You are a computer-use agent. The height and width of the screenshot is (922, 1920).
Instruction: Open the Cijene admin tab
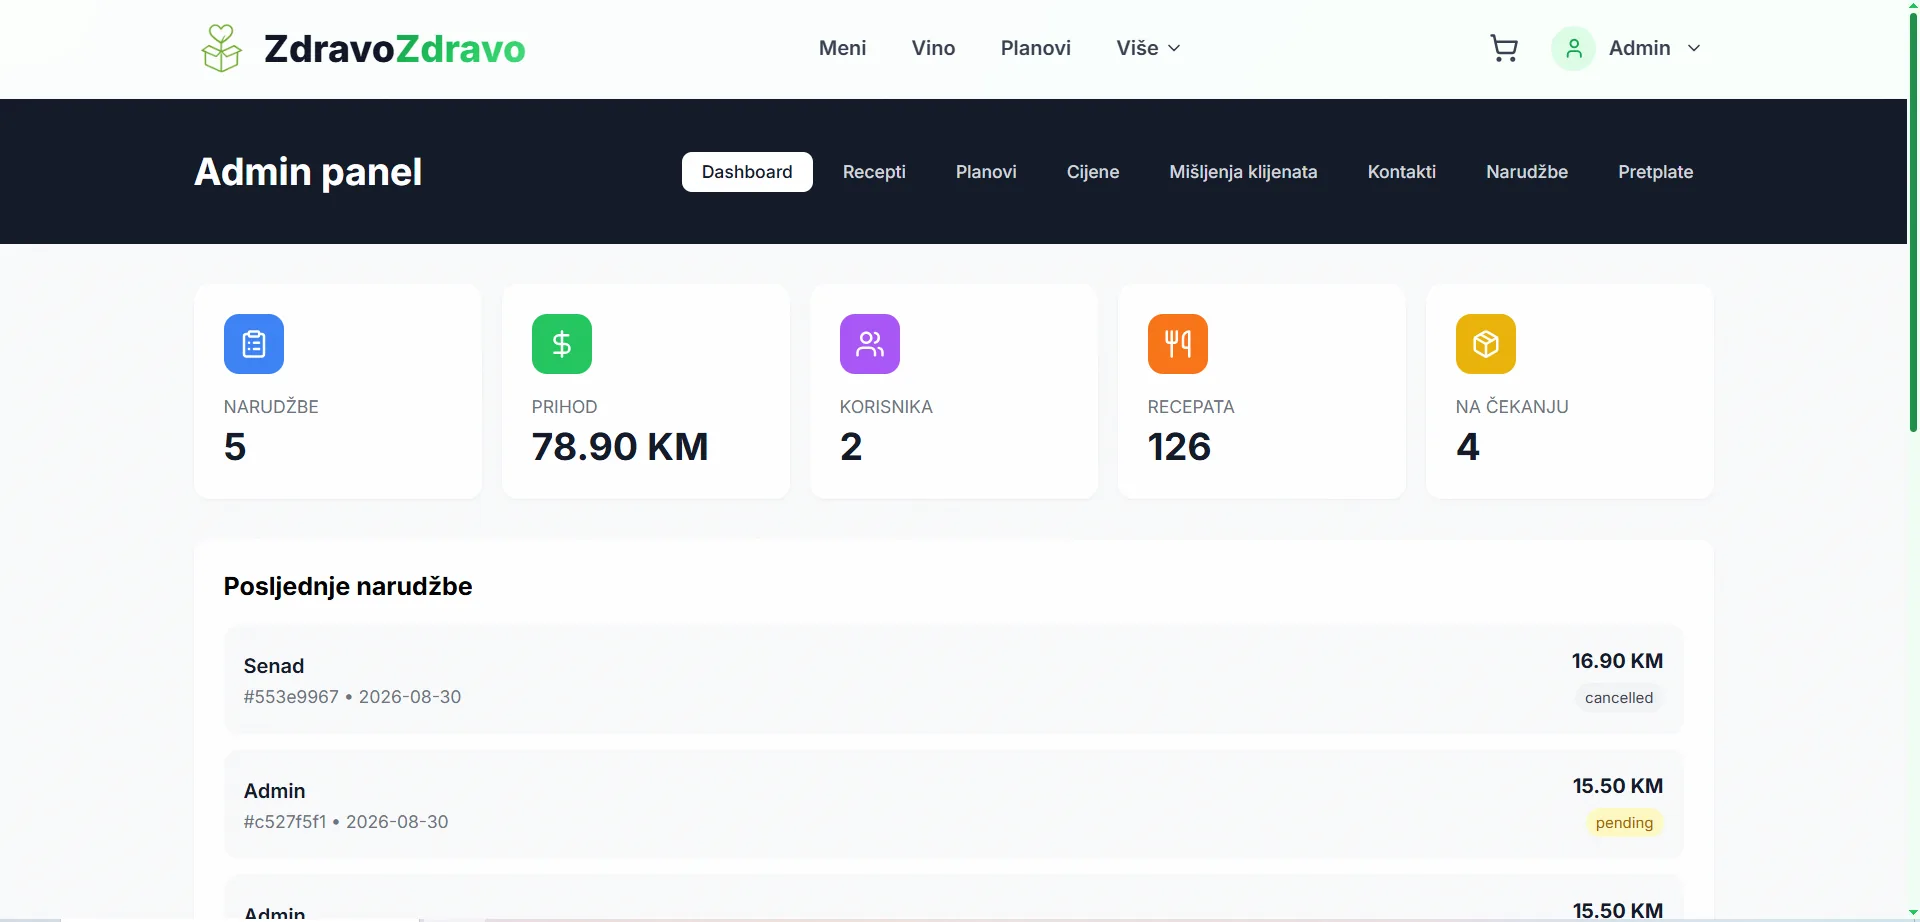pyautogui.click(x=1093, y=172)
